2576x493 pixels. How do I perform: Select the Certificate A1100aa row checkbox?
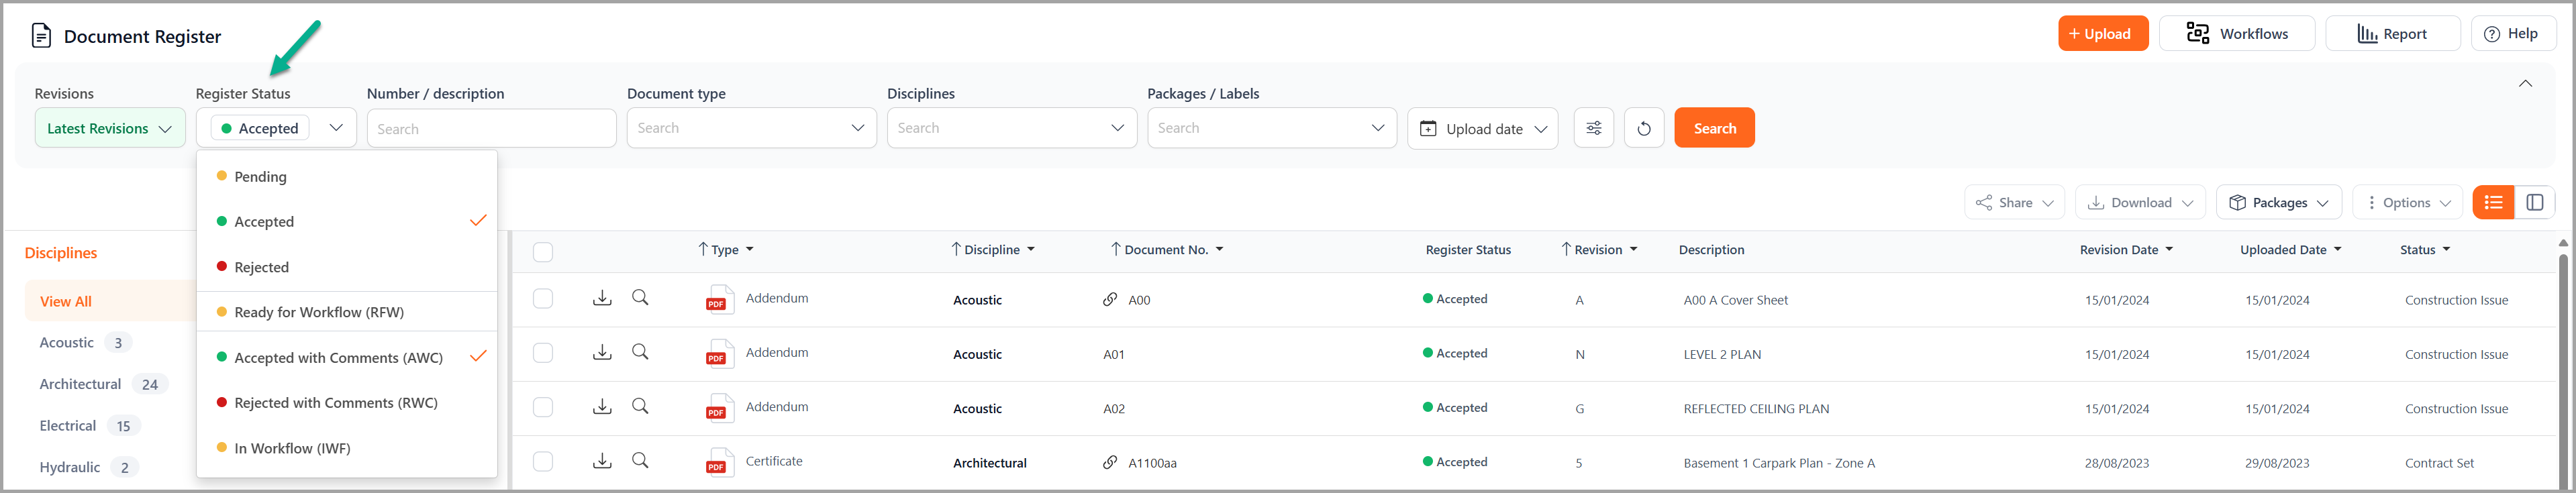[543, 462]
